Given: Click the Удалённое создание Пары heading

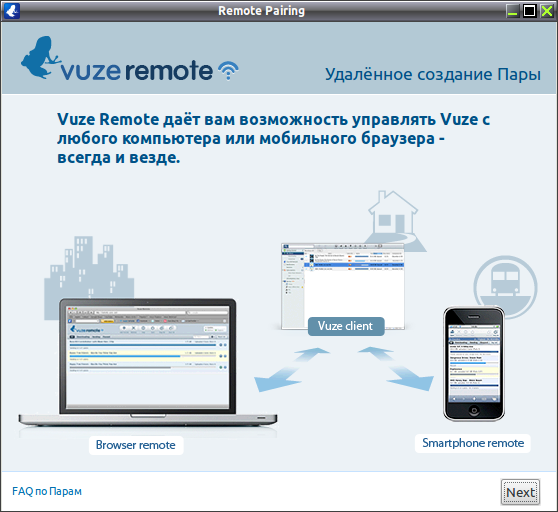Looking at the screenshot, I should pyautogui.click(x=433, y=74).
